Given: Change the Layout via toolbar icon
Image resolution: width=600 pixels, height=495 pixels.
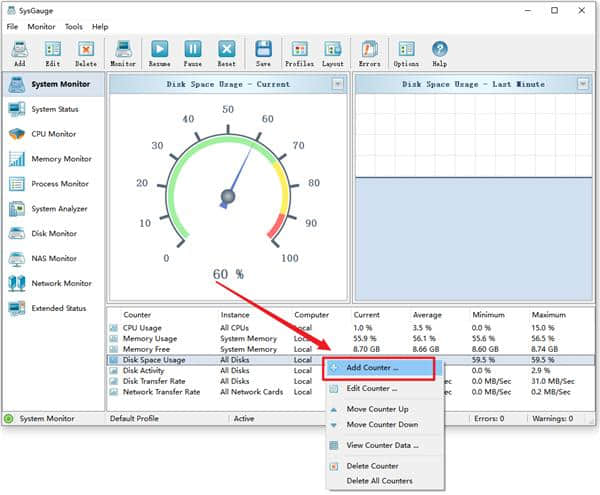Looking at the screenshot, I should (x=333, y=52).
